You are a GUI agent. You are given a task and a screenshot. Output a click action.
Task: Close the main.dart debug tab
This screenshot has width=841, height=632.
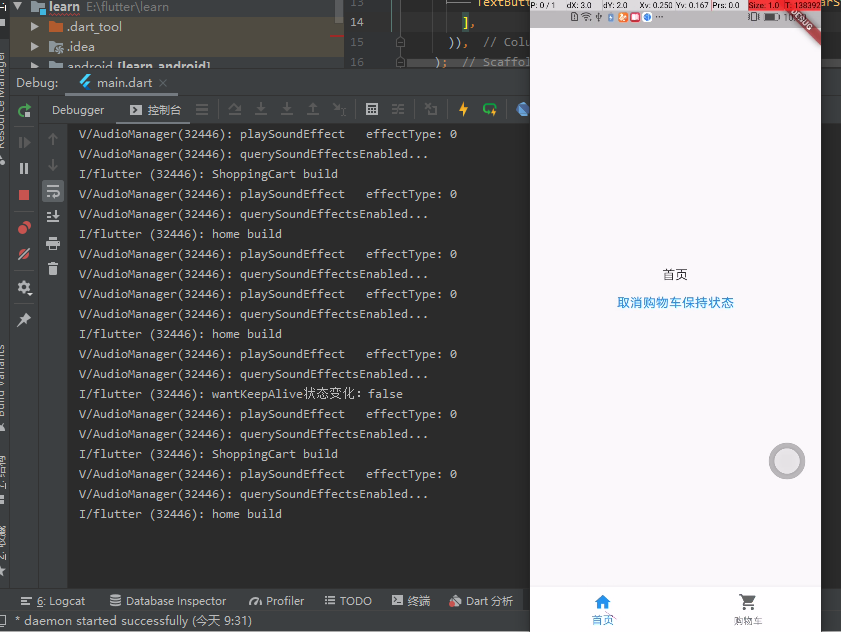pyautogui.click(x=163, y=83)
